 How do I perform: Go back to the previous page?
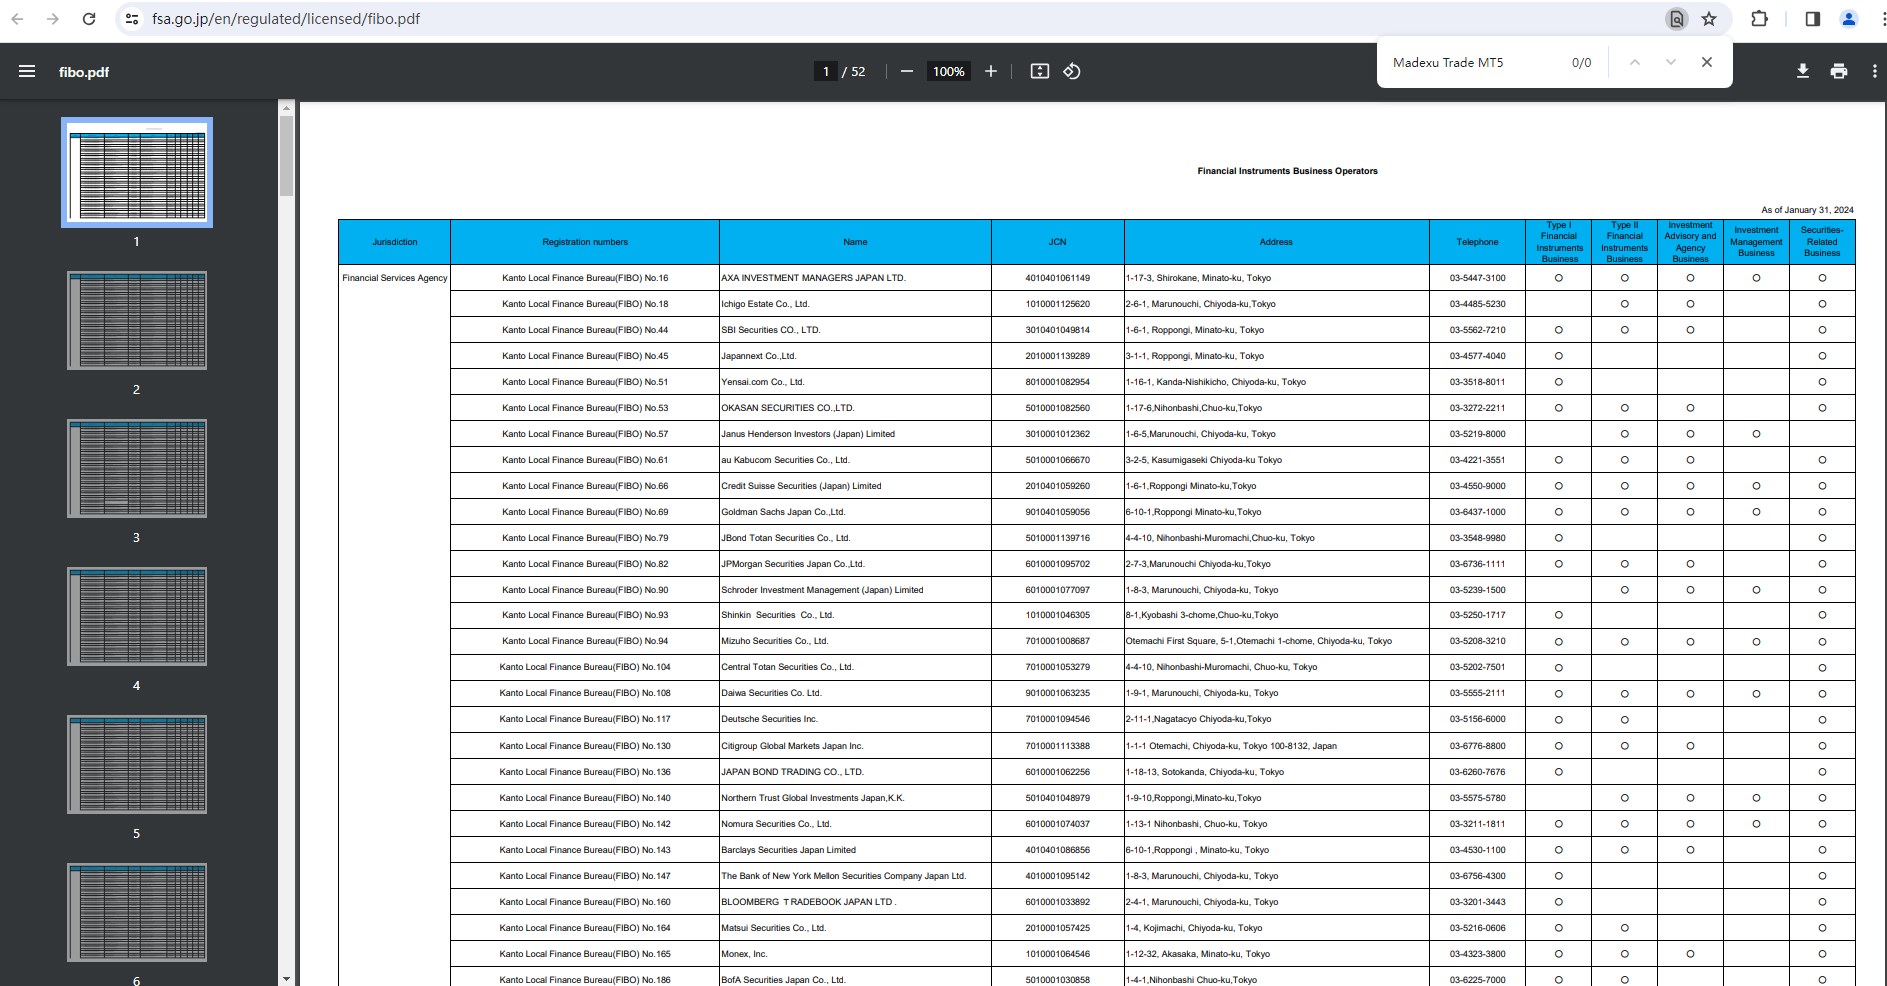pos(17,19)
